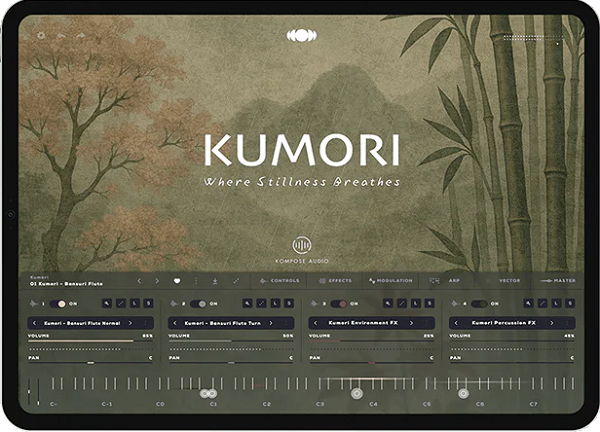Click the layer 3 pan slider

tap(371, 362)
